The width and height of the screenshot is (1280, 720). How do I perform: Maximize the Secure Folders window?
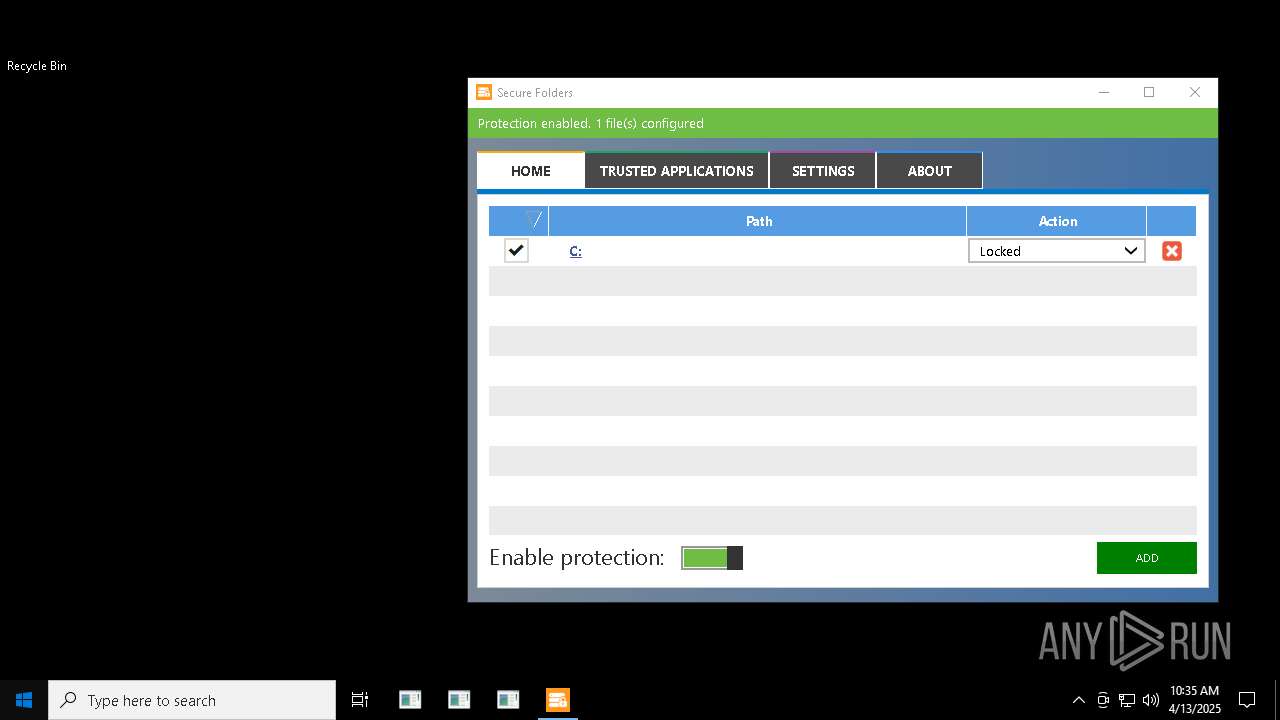click(x=1149, y=92)
